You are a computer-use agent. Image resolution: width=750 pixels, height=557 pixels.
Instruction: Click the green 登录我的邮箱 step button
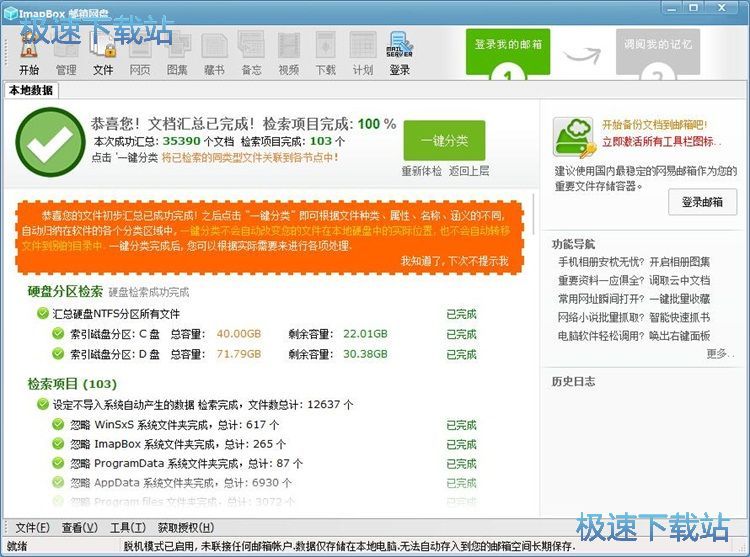[x=508, y=52]
